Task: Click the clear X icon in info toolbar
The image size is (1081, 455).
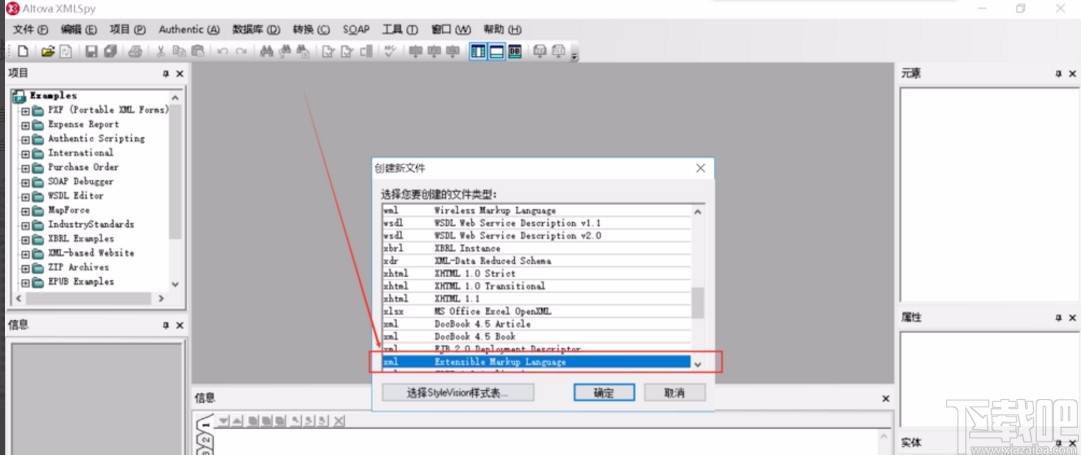Action: tap(339, 421)
